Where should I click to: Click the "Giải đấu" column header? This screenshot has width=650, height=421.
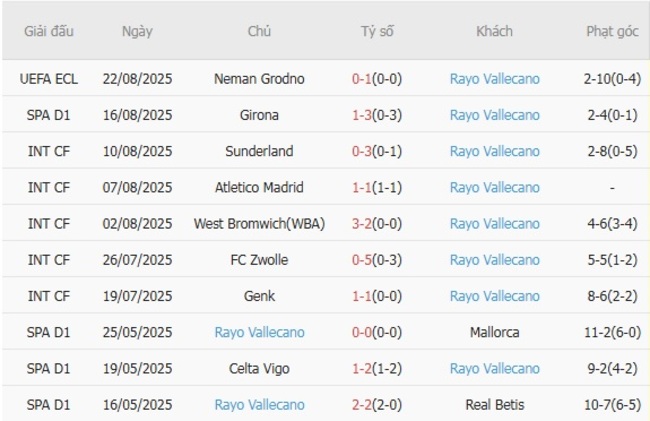click(x=50, y=32)
